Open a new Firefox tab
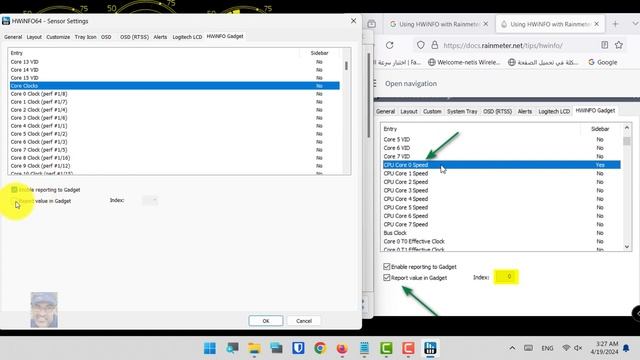Viewport: 640px width, 360px height. pos(615,24)
